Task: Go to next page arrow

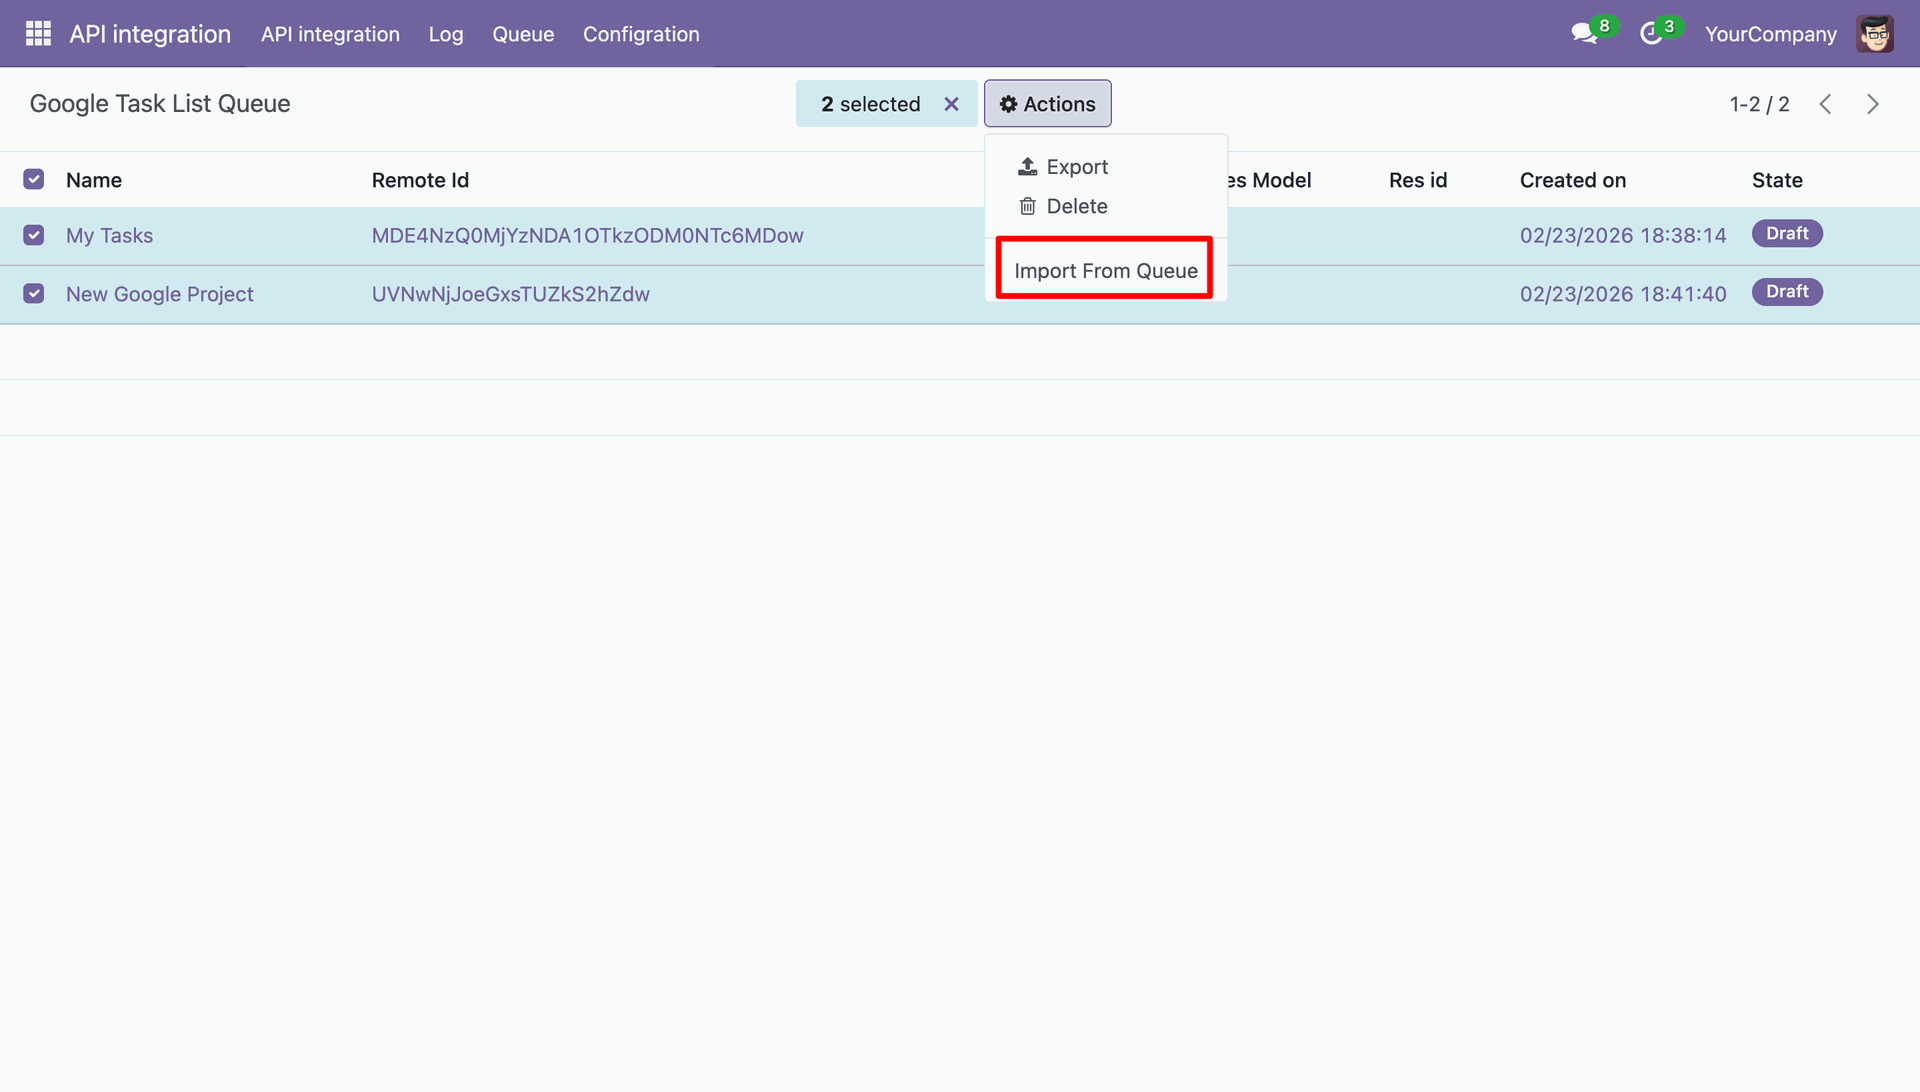Action: [x=1873, y=104]
